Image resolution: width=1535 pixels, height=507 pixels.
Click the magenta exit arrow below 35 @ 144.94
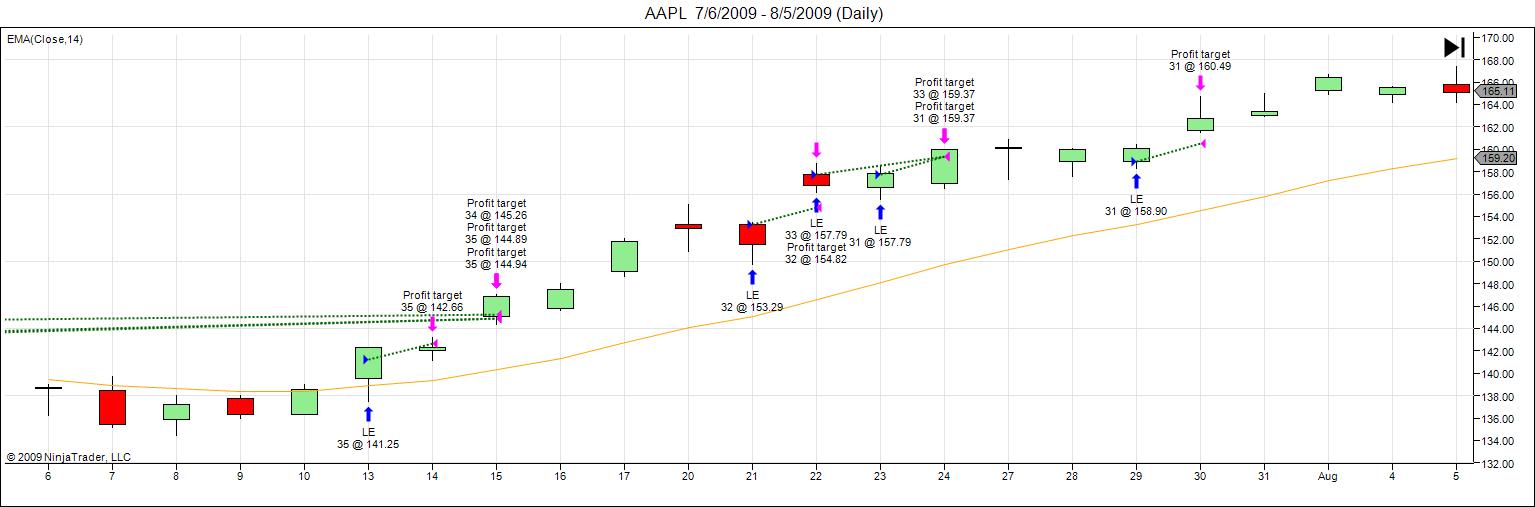(x=496, y=281)
